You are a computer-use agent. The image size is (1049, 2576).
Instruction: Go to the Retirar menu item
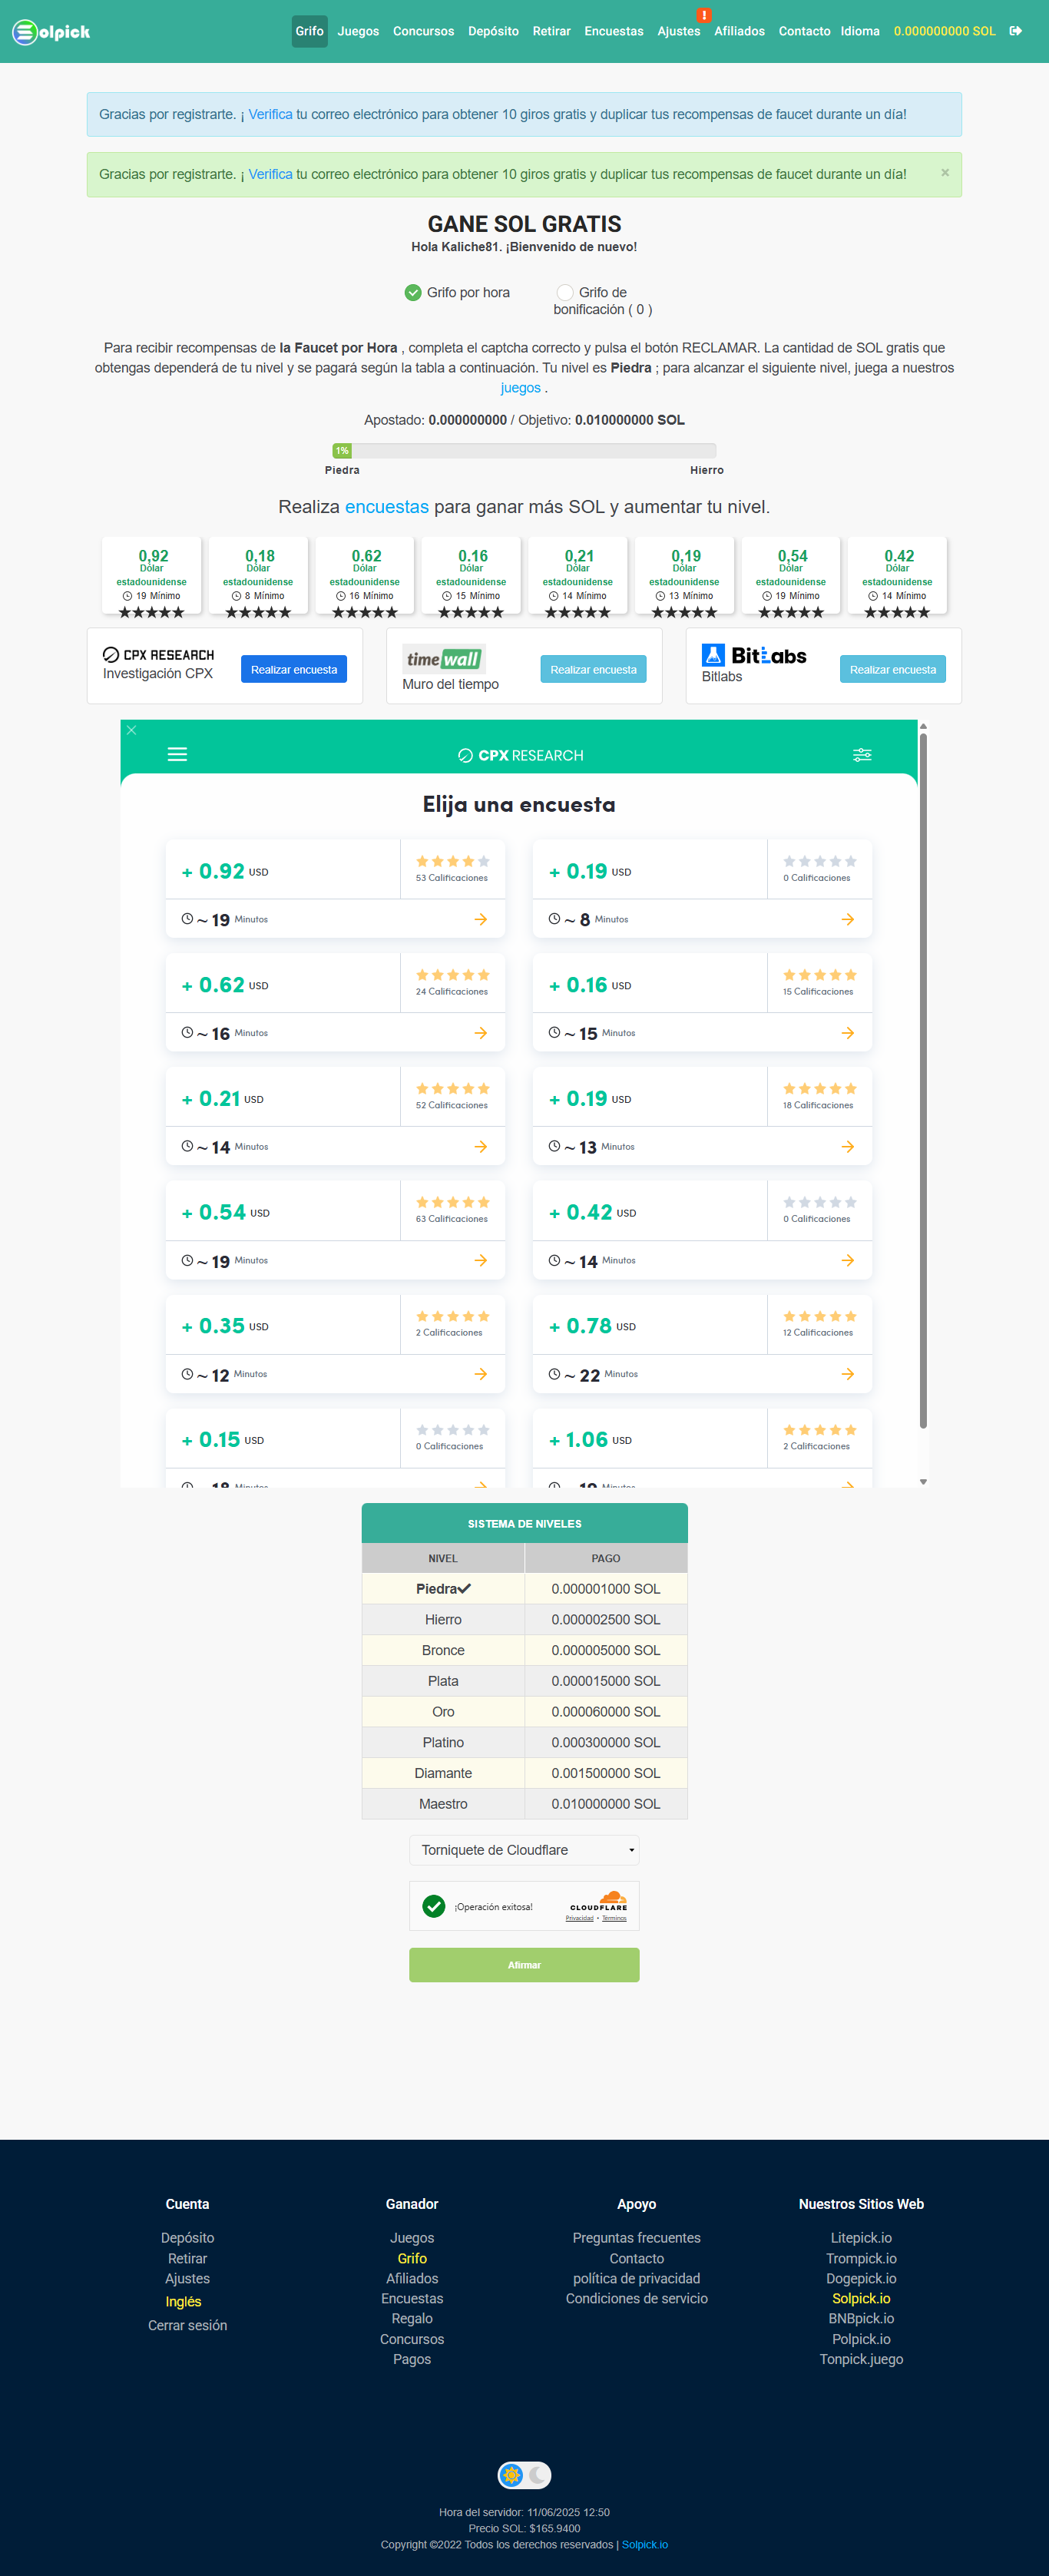pyautogui.click(x=551, y=31)
